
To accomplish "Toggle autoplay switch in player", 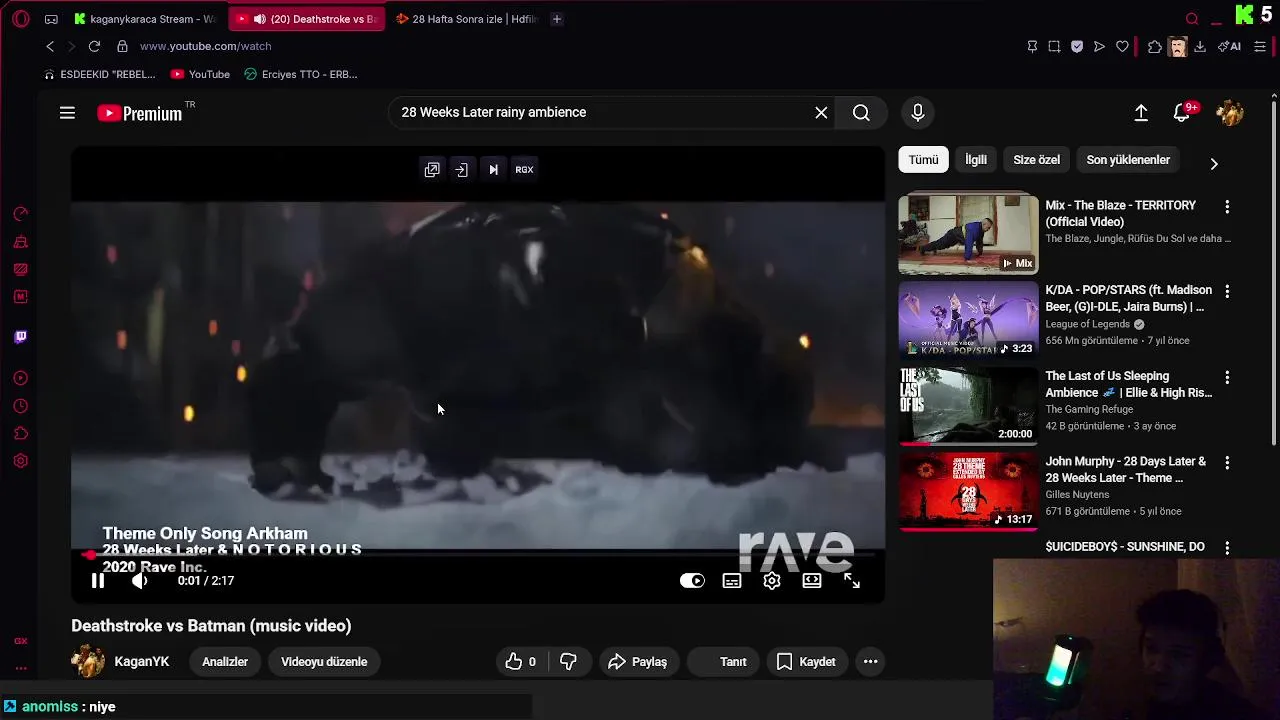I will 692,581.
